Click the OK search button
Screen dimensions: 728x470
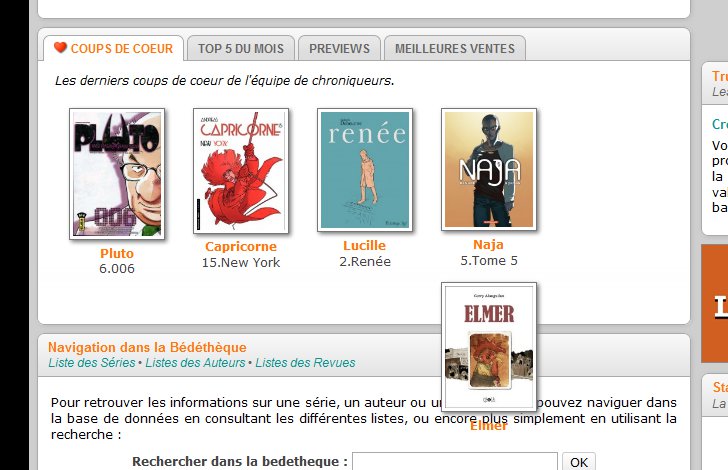point(578,462)
